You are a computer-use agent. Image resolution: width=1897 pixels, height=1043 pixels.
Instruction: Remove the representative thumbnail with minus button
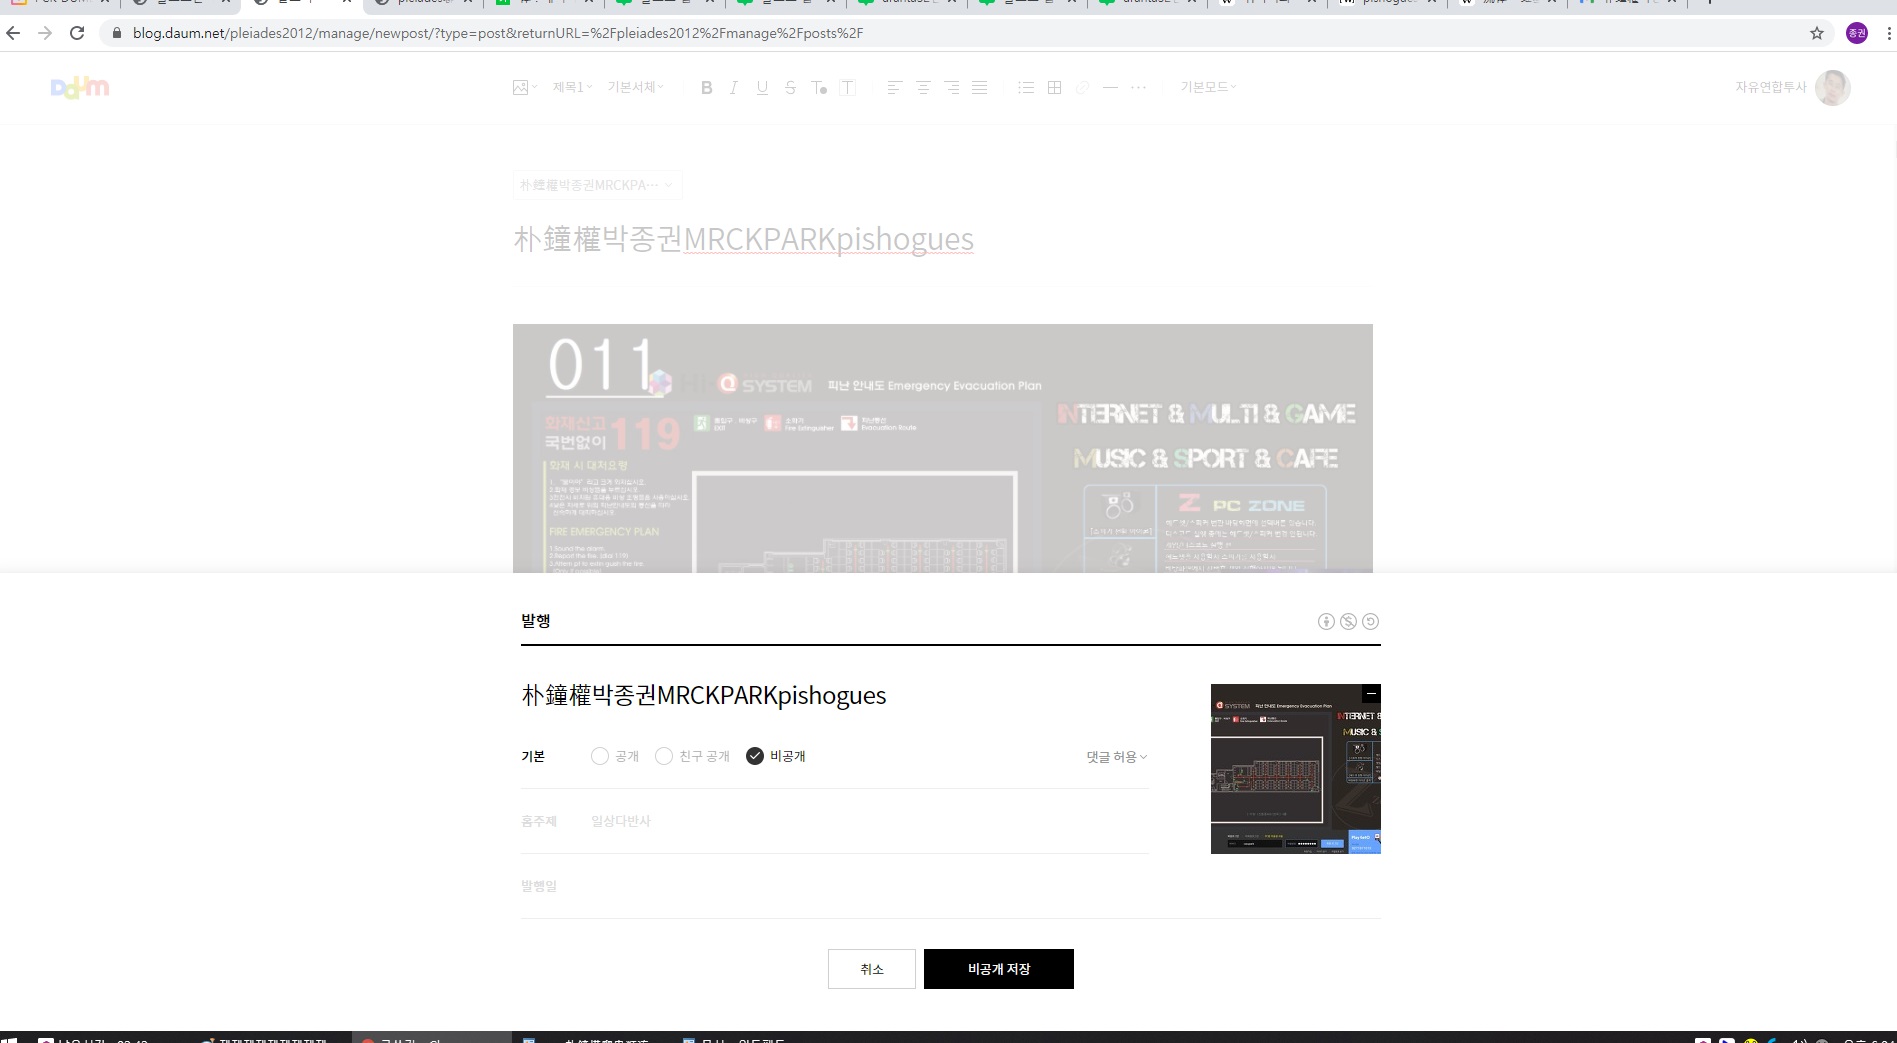click(x=1371, y=693)
